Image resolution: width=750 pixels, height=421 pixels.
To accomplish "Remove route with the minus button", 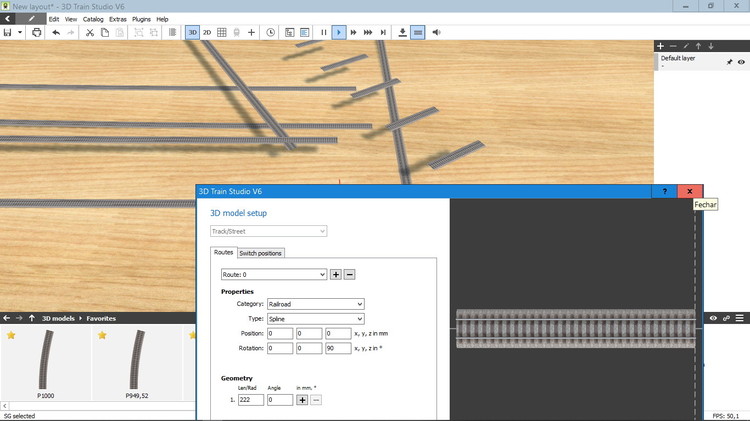I will 350,275.
